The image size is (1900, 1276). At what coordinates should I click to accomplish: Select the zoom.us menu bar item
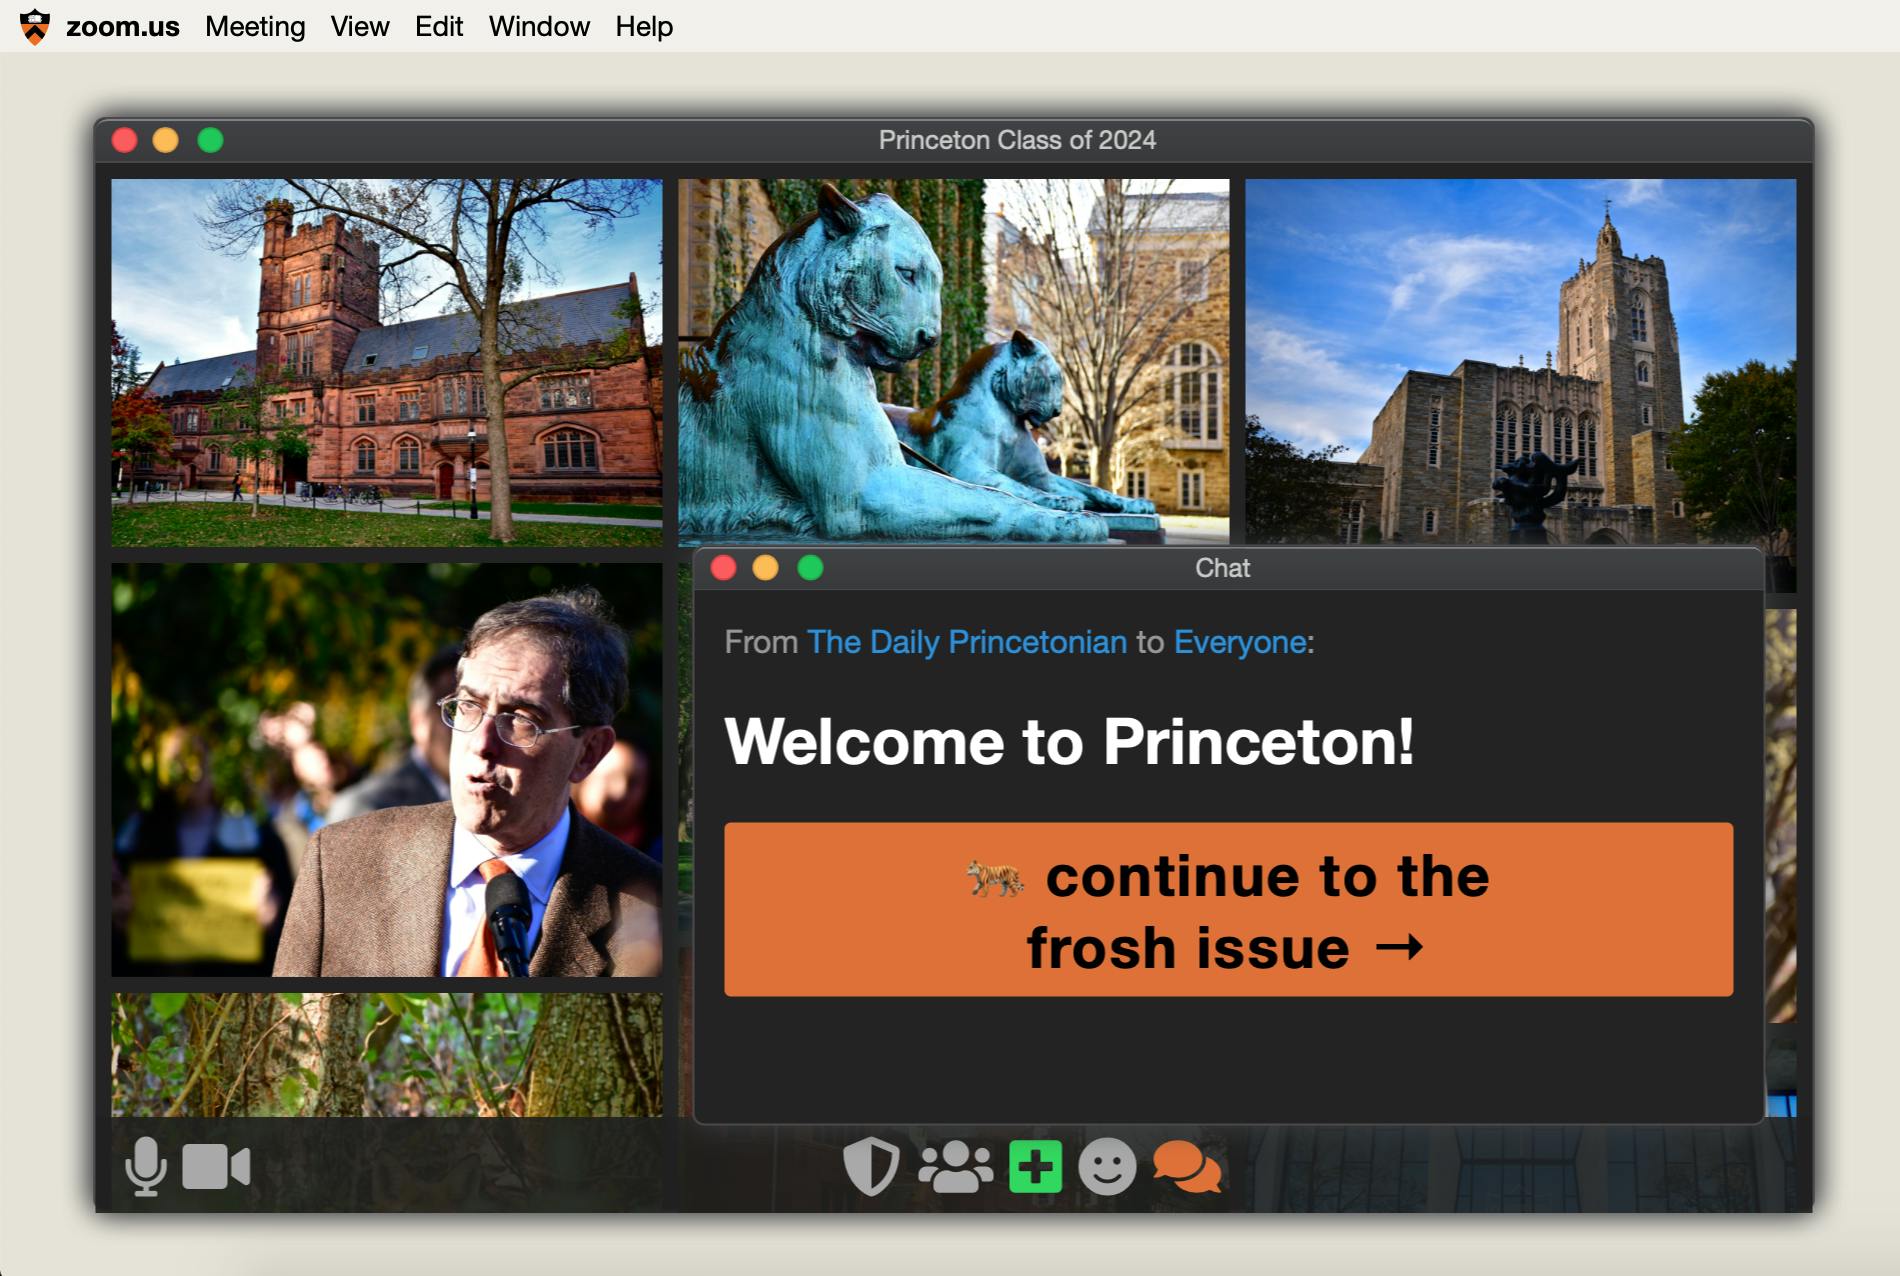123,26
